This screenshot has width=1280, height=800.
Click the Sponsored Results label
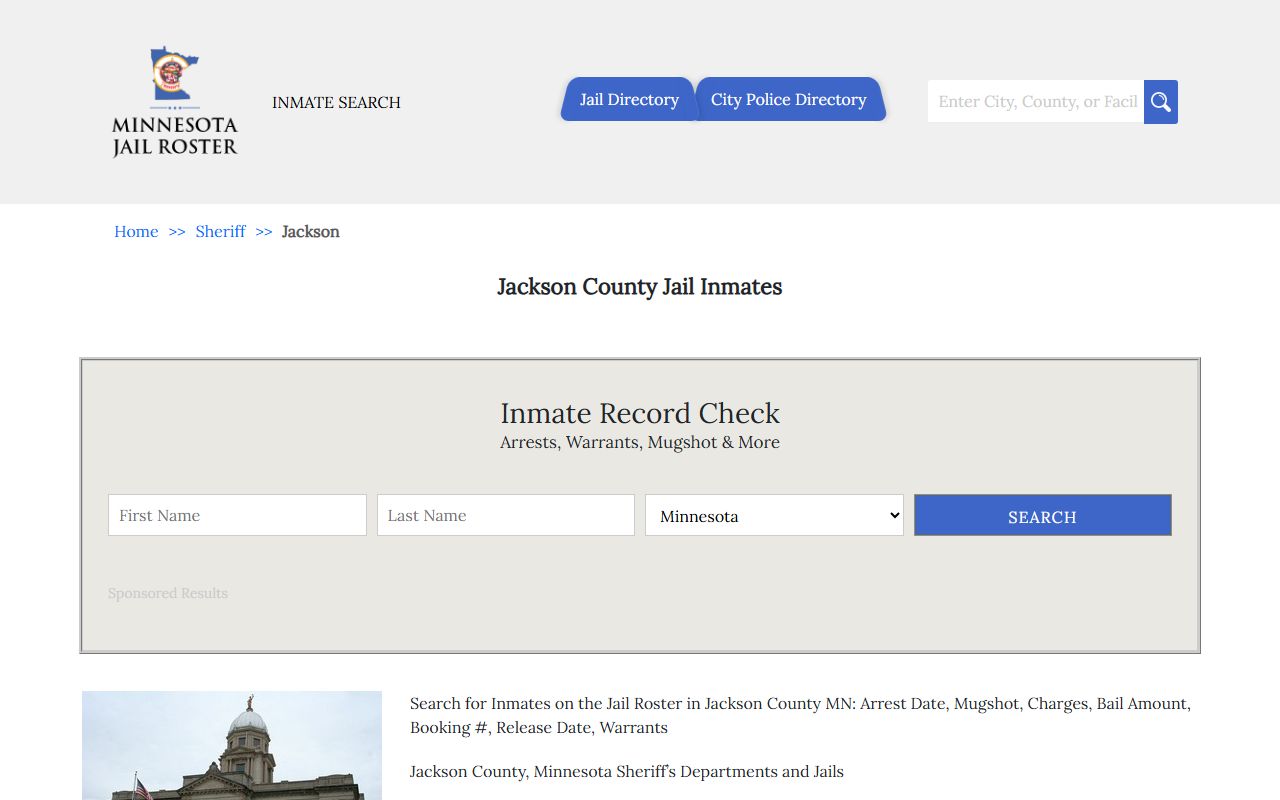click(168, 593)
